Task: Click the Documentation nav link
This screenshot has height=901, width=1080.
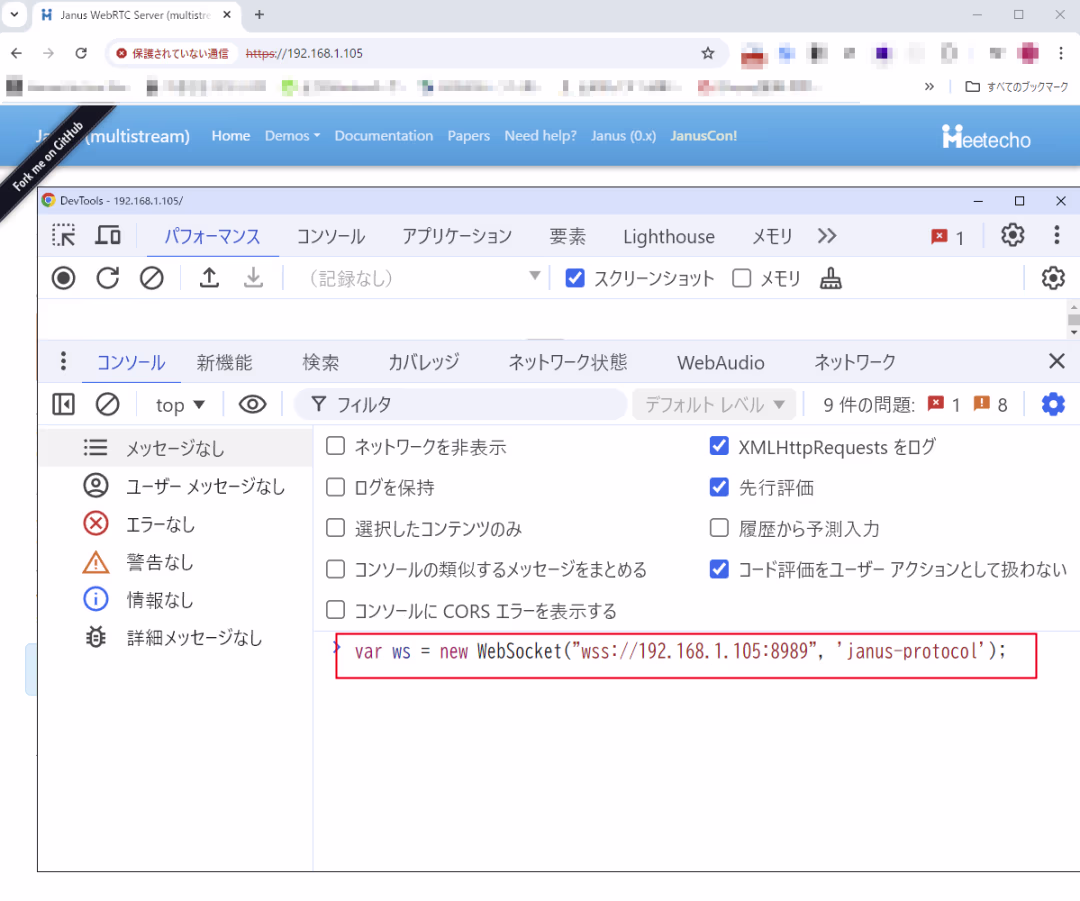Action: click(384, 136)
